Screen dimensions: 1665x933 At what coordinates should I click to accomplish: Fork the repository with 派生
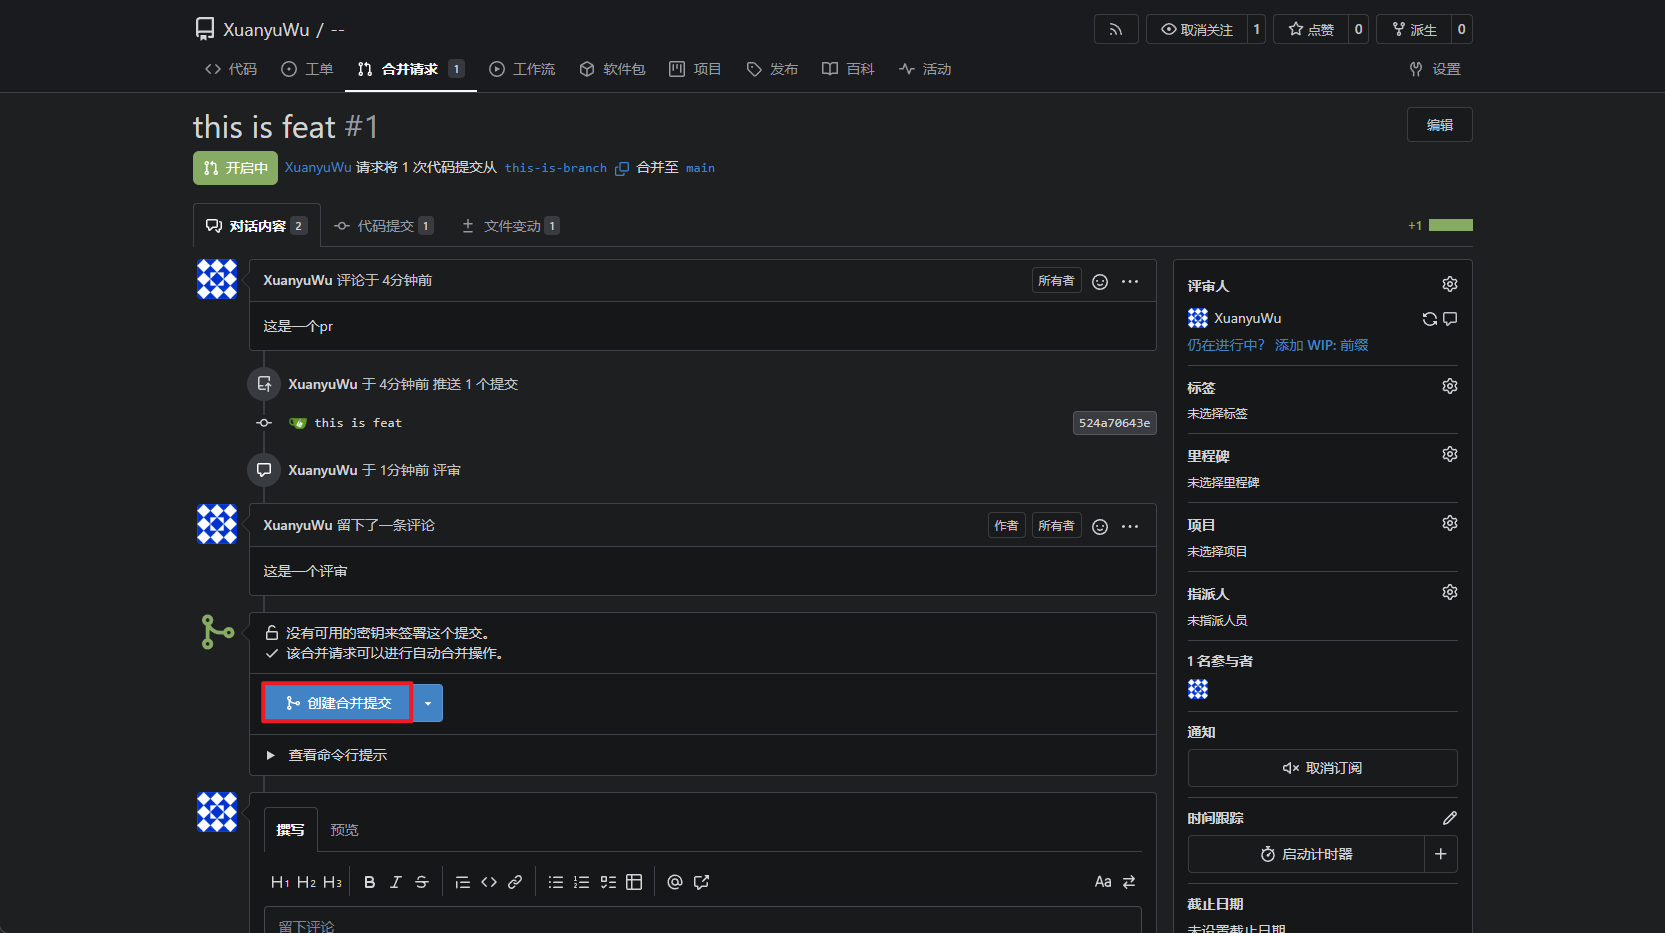[1414, 29]
